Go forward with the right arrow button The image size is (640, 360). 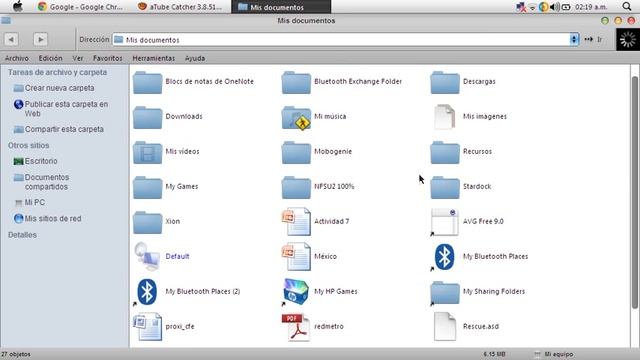tap(40, 40)
